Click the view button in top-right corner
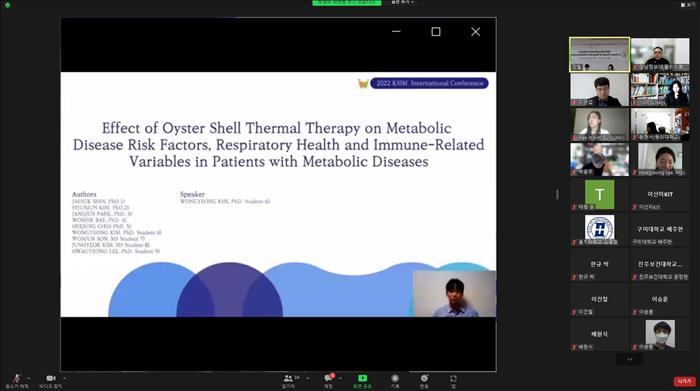 pos(688,4)
